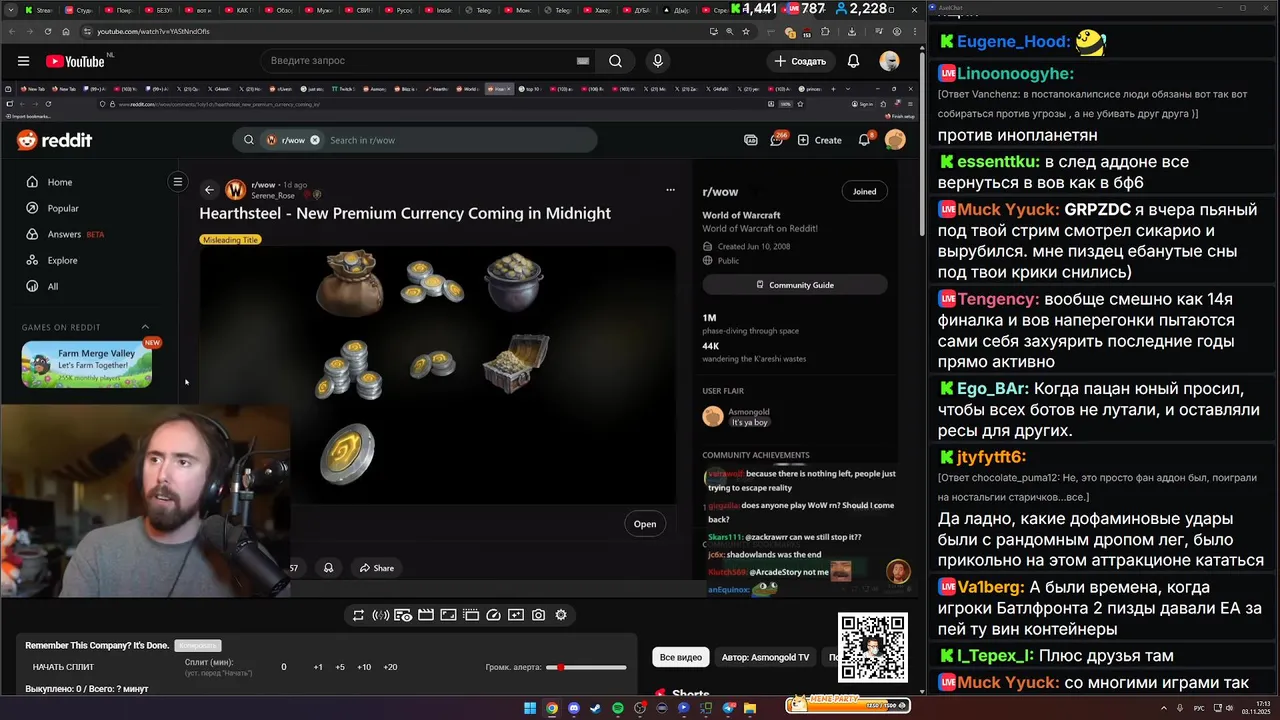Open YouTube notifications bell
The width and height of the screenshot is (1280, 720).
pyautogui.click(x=853, y=61)
